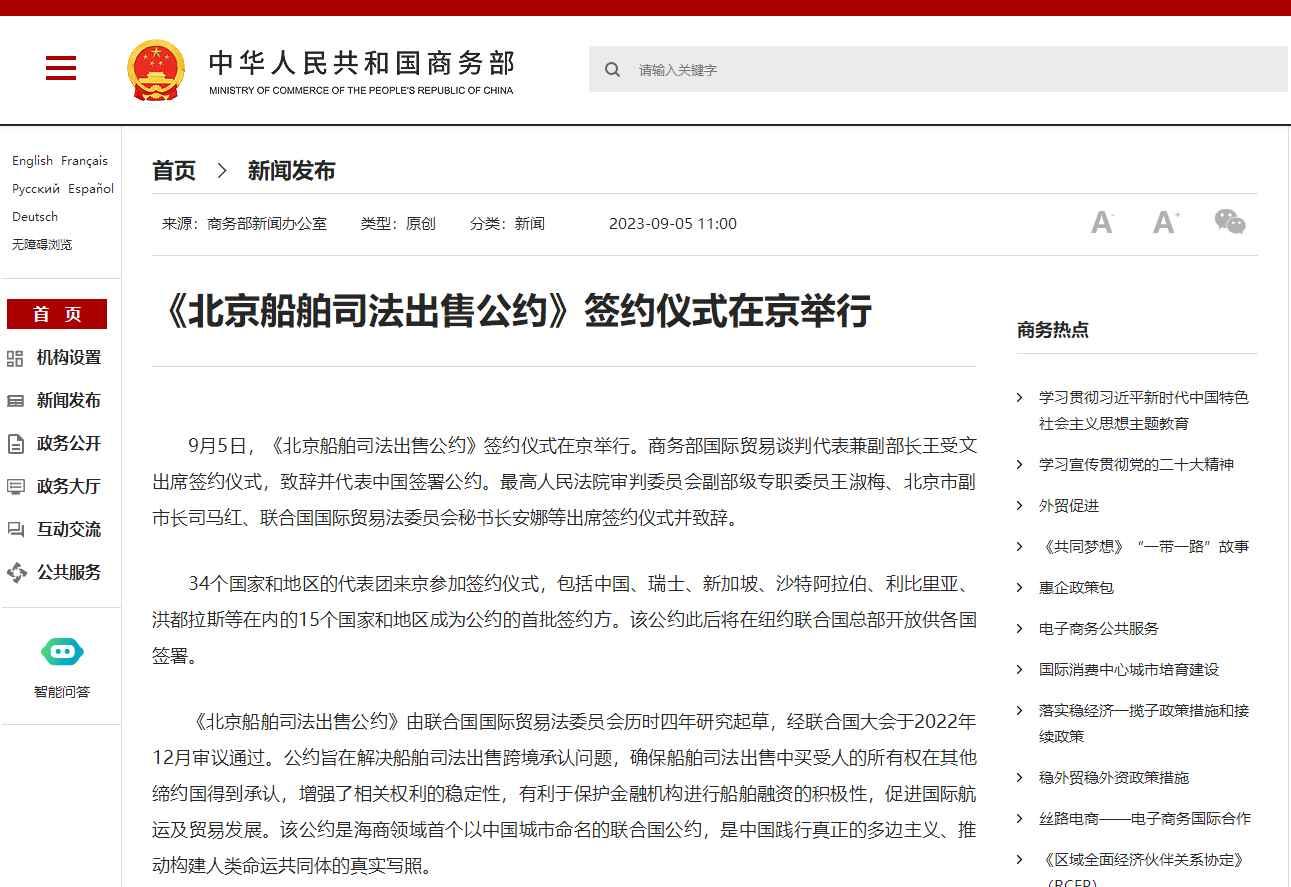This screenshot has height=887, width=1291.
Task: Share article via WeChat icon
Action: [1229, 221]
